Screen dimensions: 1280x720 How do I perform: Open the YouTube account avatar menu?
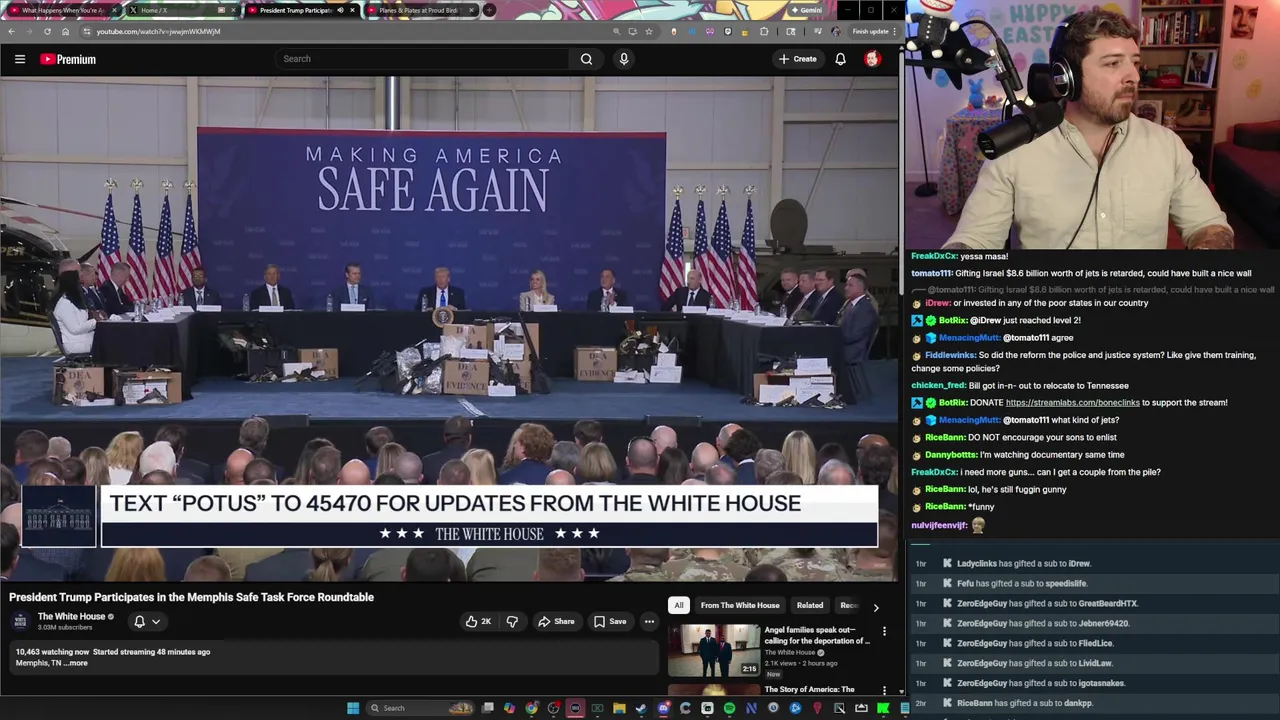(x=872, y=59)
